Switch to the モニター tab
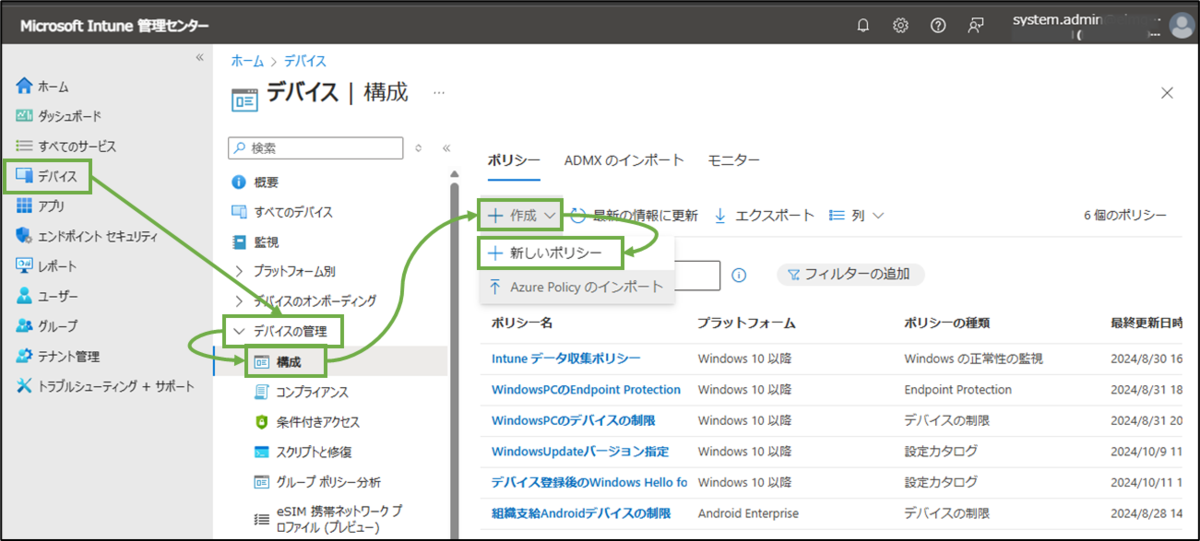1200x541 pixels. click(x=734, y=160)
